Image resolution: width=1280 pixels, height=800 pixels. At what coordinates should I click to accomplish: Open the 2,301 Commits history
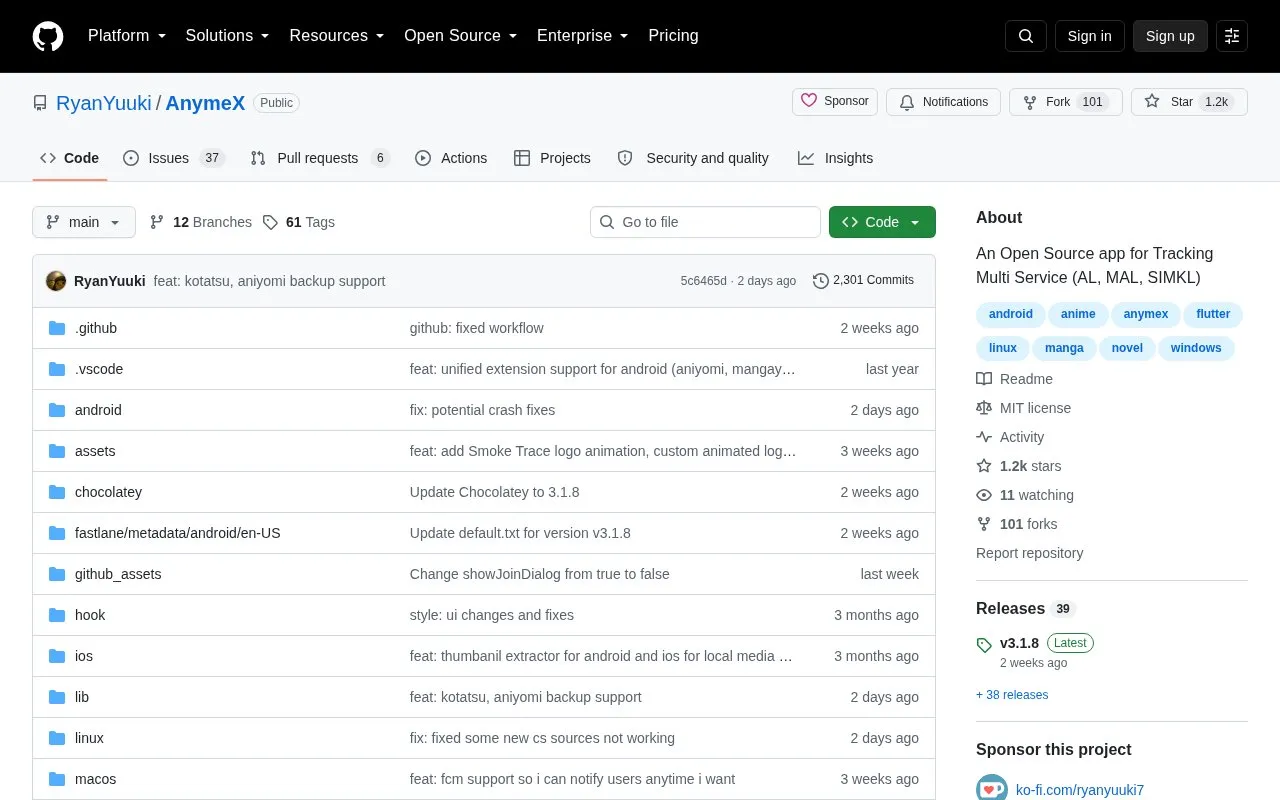point(864,281)
